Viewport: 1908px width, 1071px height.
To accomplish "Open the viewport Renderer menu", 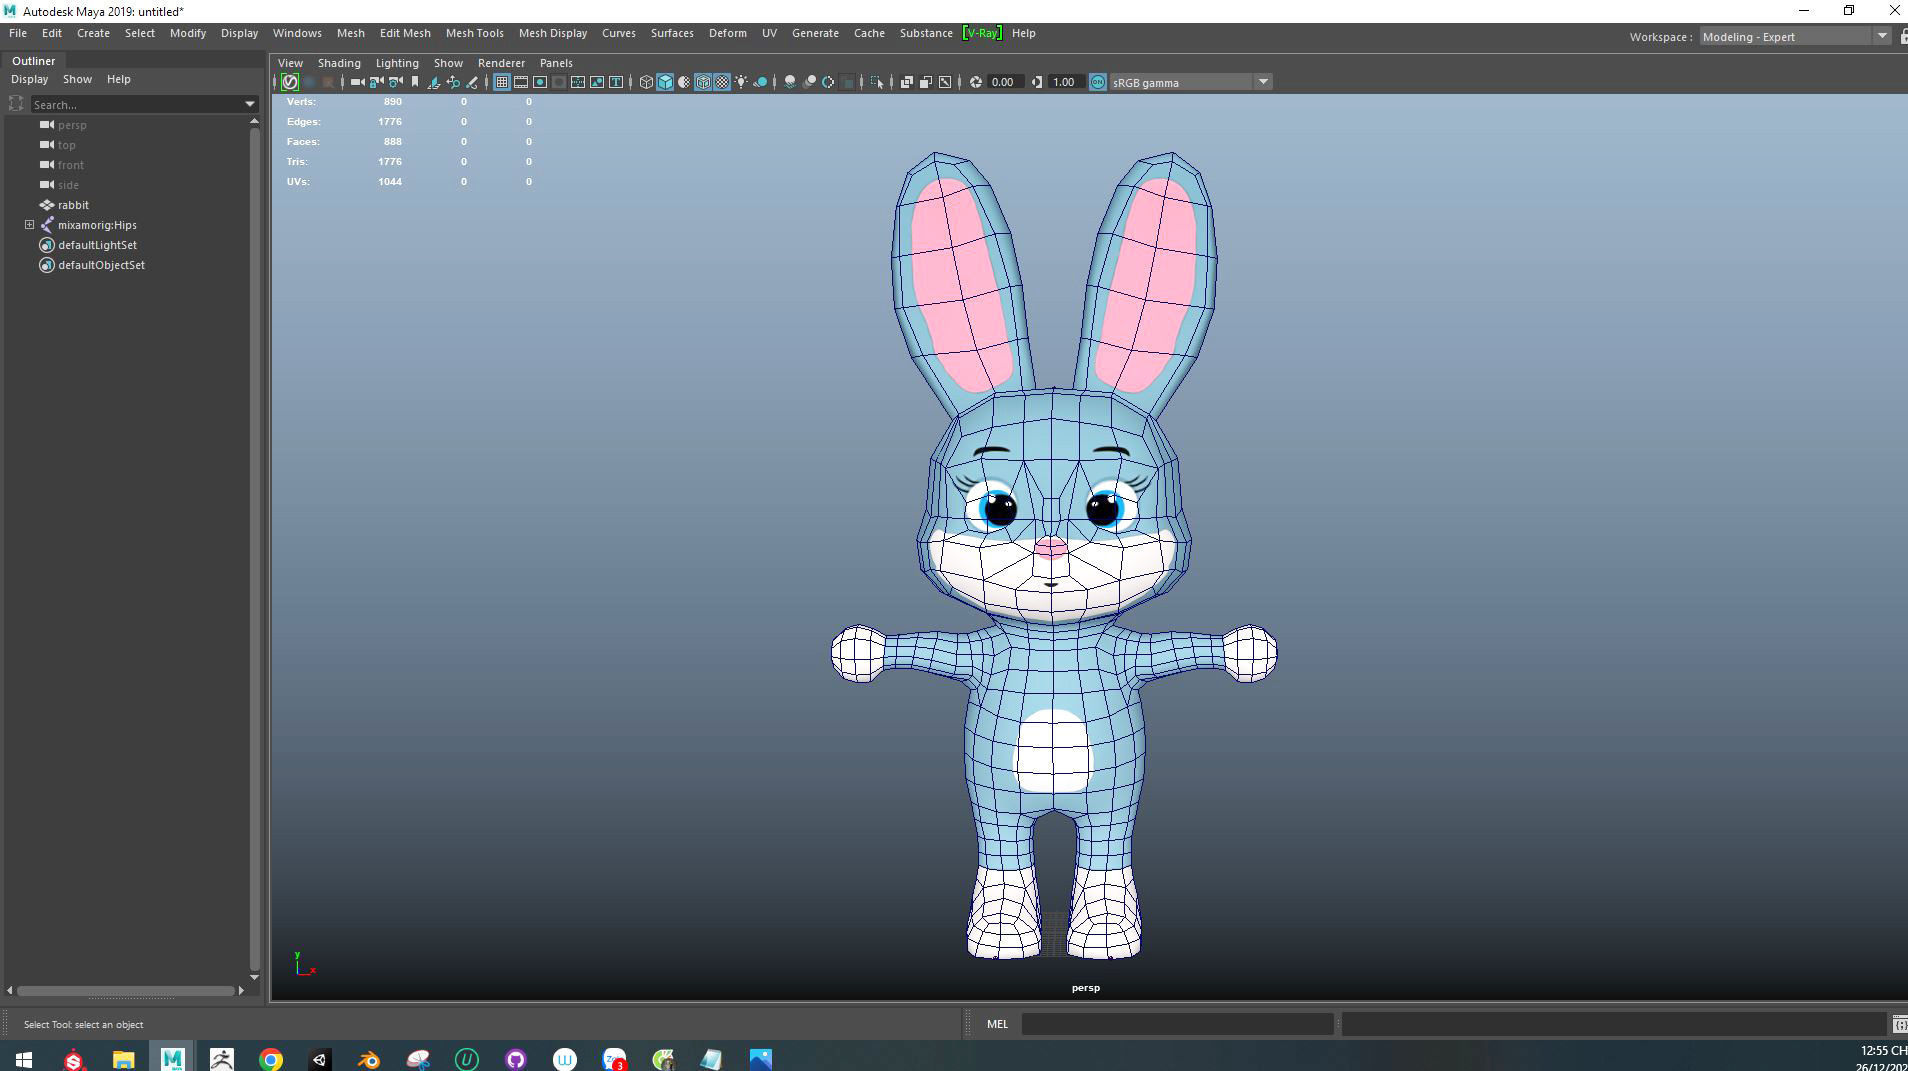I will 501,63.
